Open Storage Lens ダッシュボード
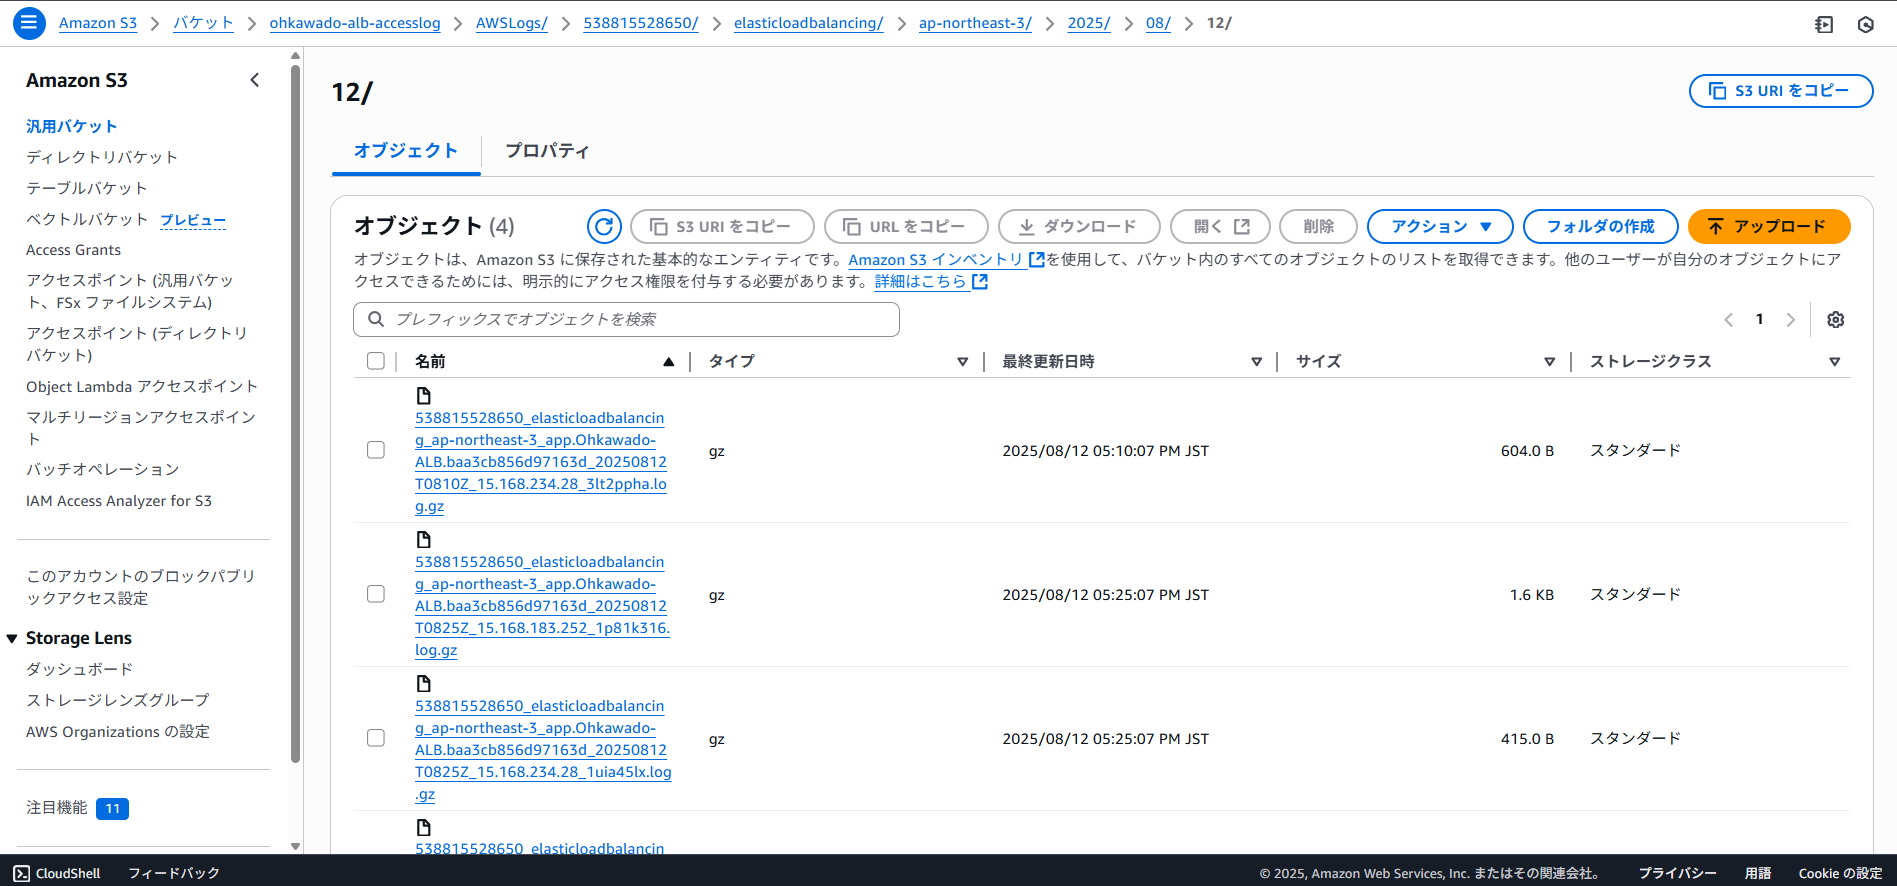Viewport: 1897px width, 886px height. 79,669
